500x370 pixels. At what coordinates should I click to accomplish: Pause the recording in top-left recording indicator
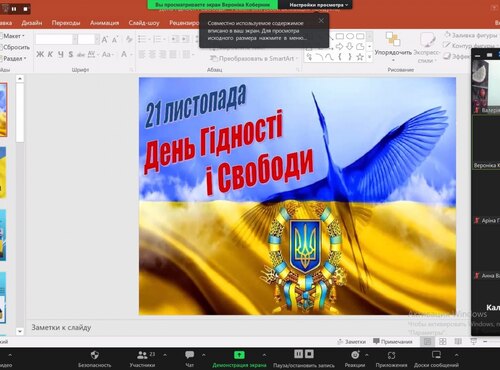(14, 9)
